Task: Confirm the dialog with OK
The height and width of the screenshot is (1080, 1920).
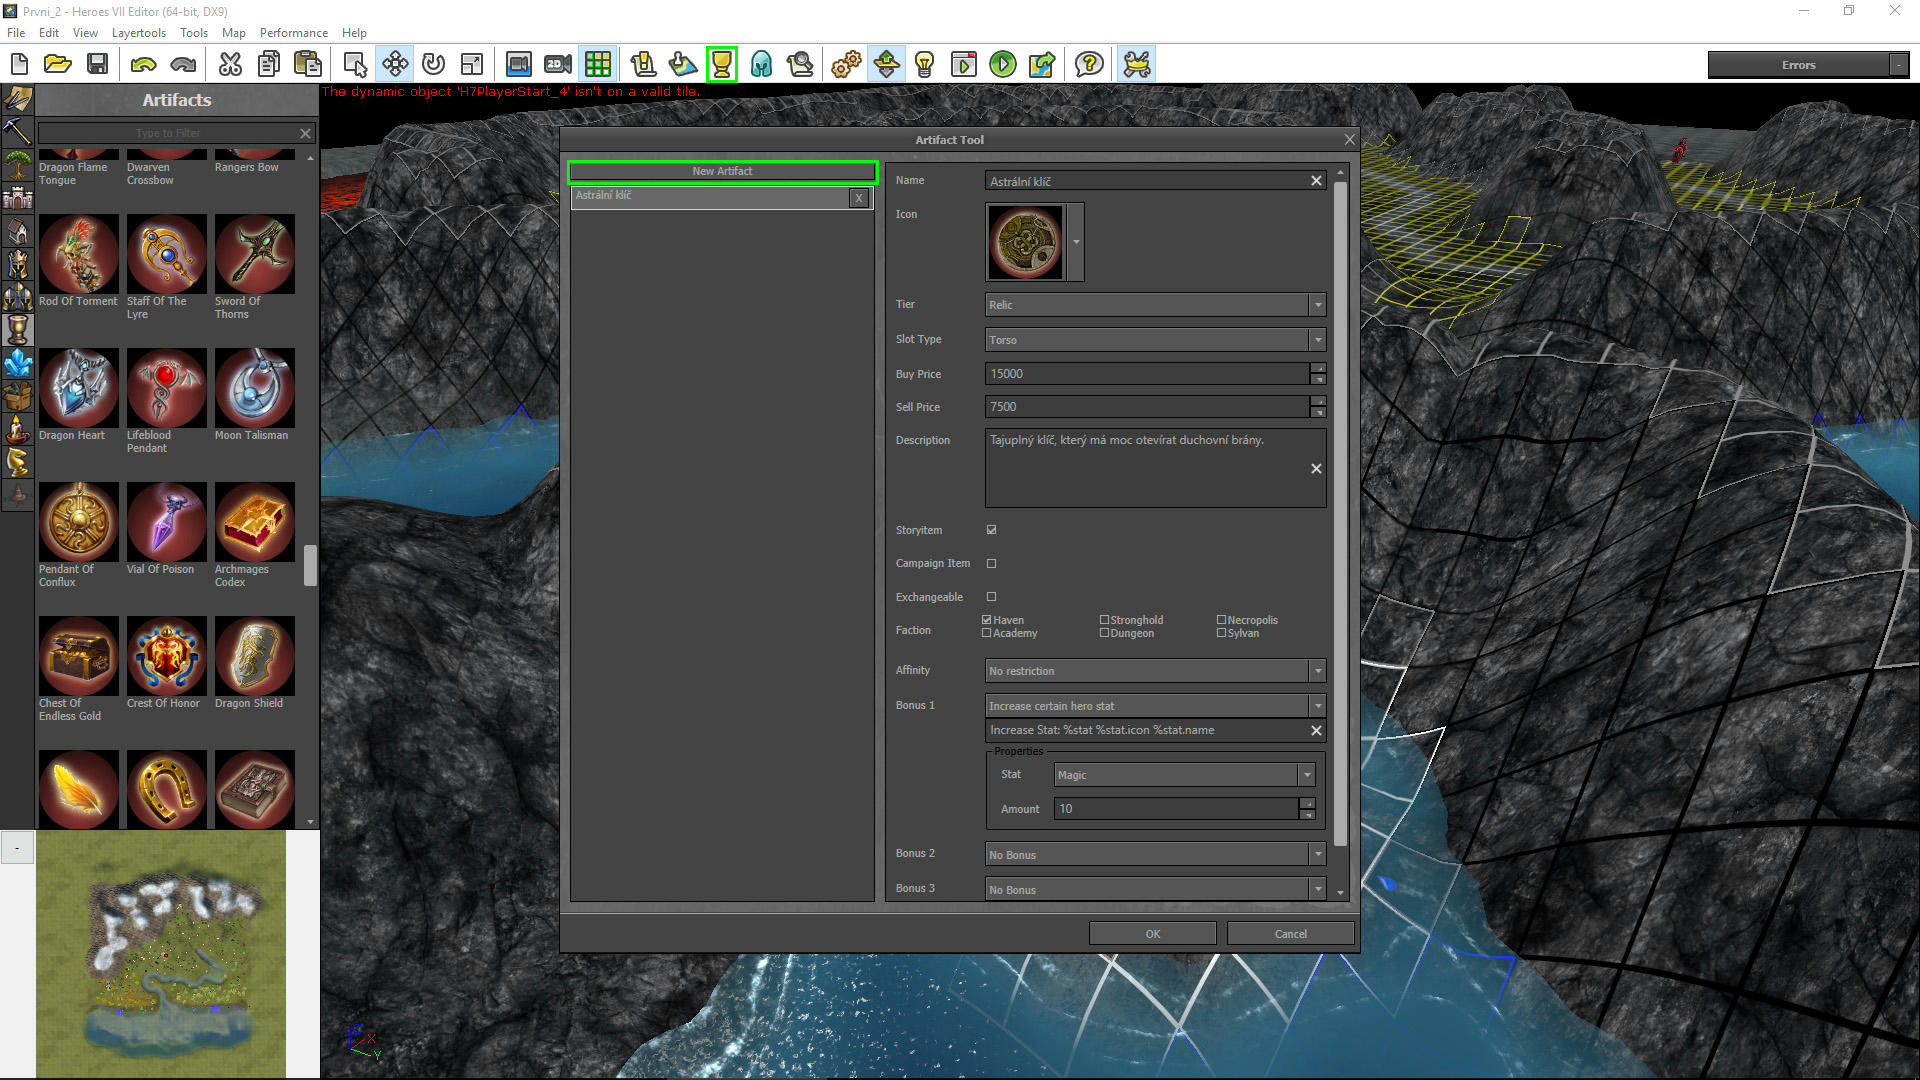Action: pos(1152,934)
